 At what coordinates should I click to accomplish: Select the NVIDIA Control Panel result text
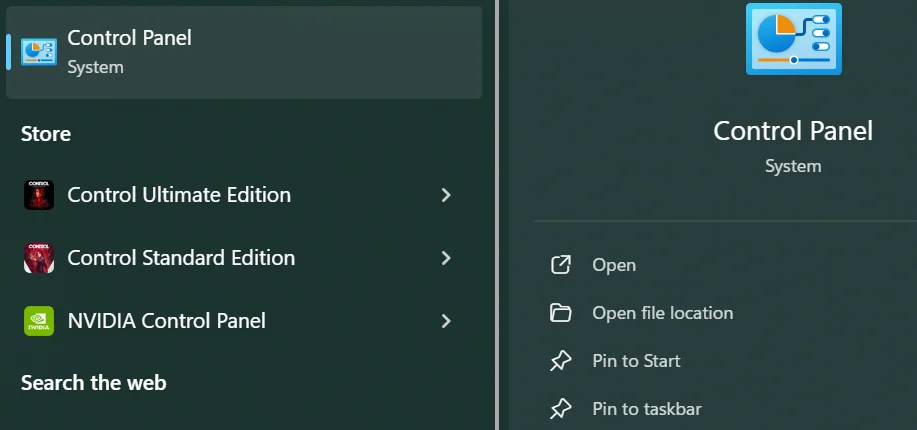tap(166, 321)
